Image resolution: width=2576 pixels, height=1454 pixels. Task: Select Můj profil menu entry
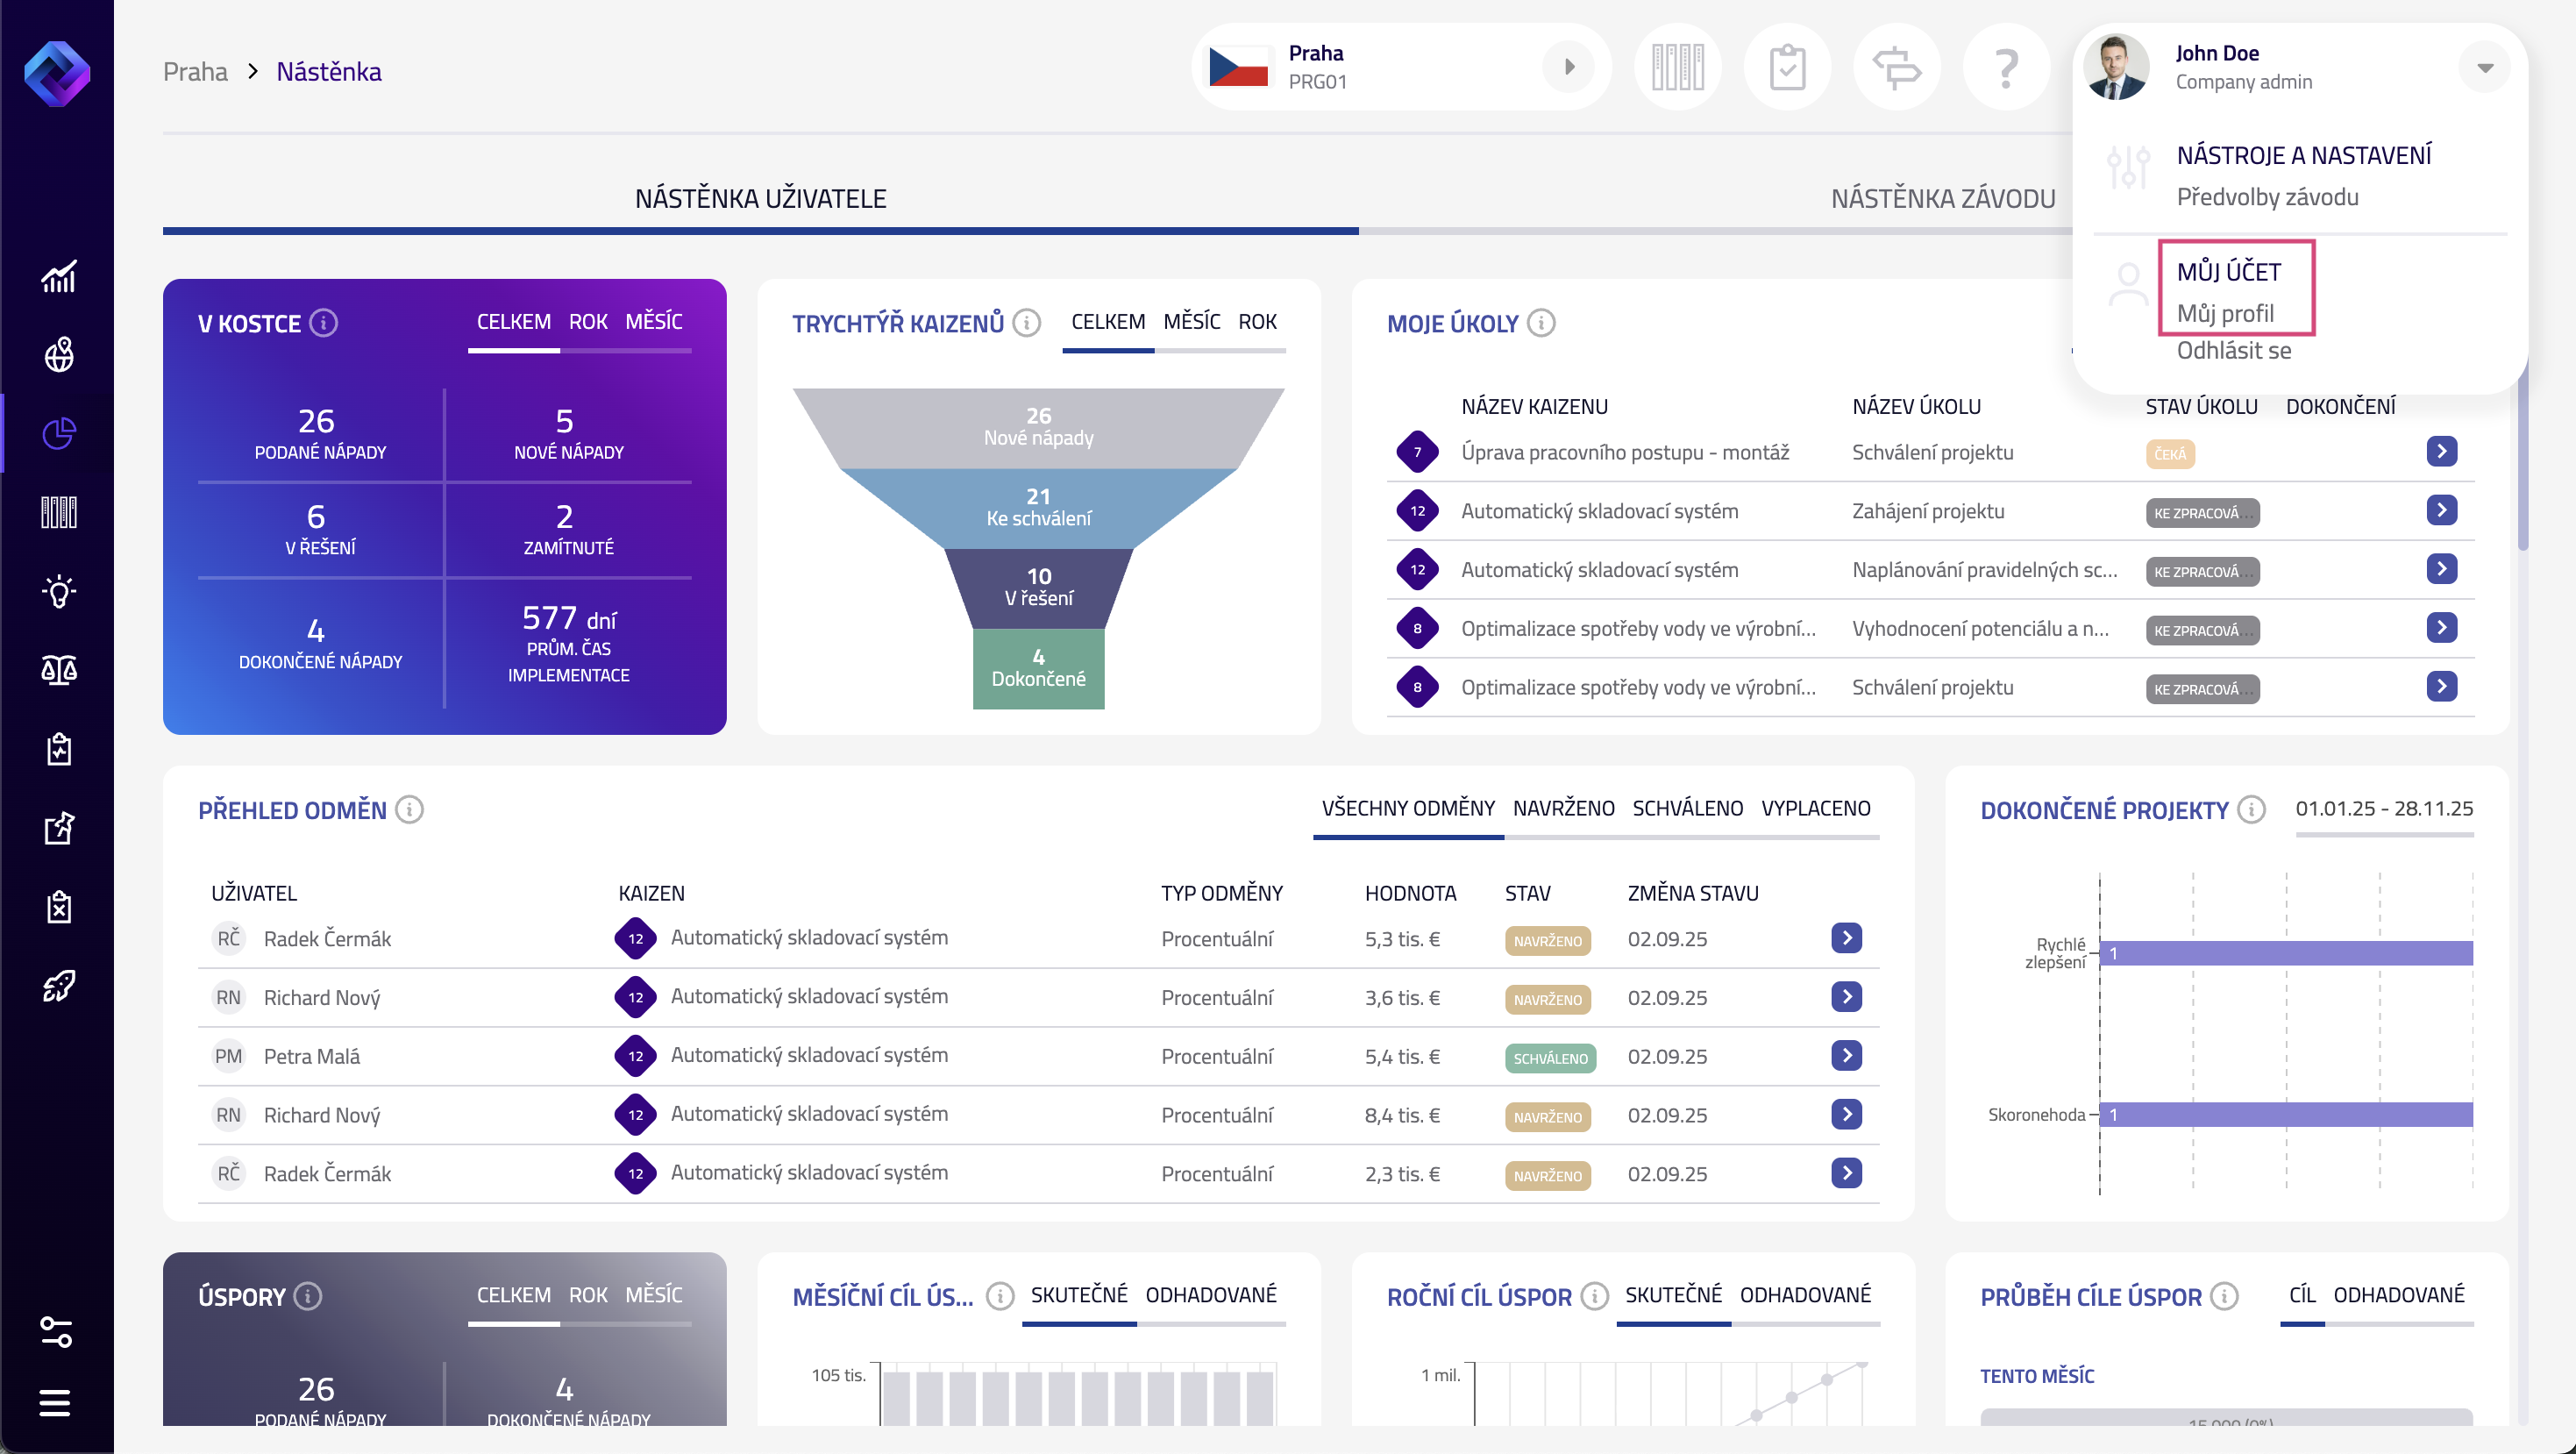pyautogui.click(x=2225, y=313)
